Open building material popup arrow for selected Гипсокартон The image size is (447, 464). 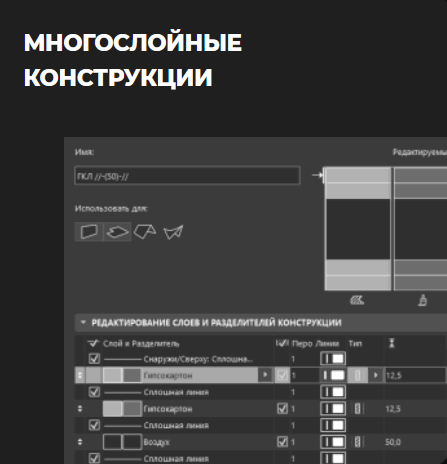click(x=265, y=375)
